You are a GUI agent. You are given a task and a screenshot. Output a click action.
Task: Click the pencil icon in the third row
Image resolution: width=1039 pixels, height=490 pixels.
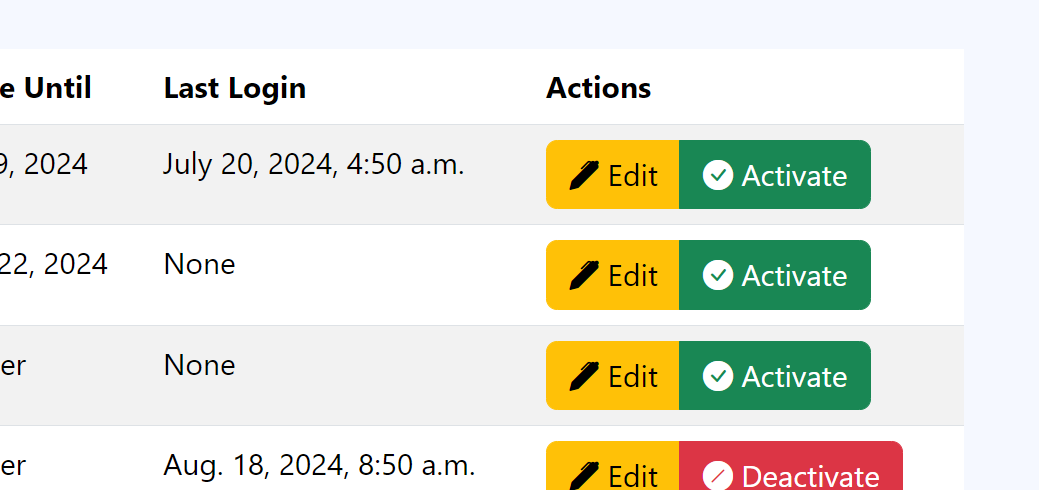[x=584, y=377]
